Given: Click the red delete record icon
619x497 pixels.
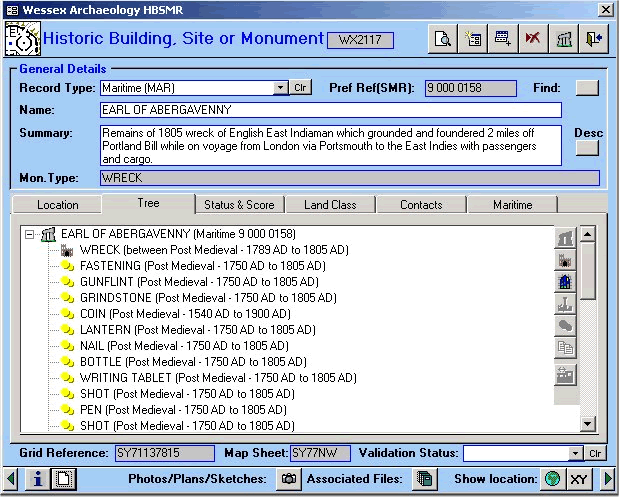Looking at the screenshot, I should [533, 40].
